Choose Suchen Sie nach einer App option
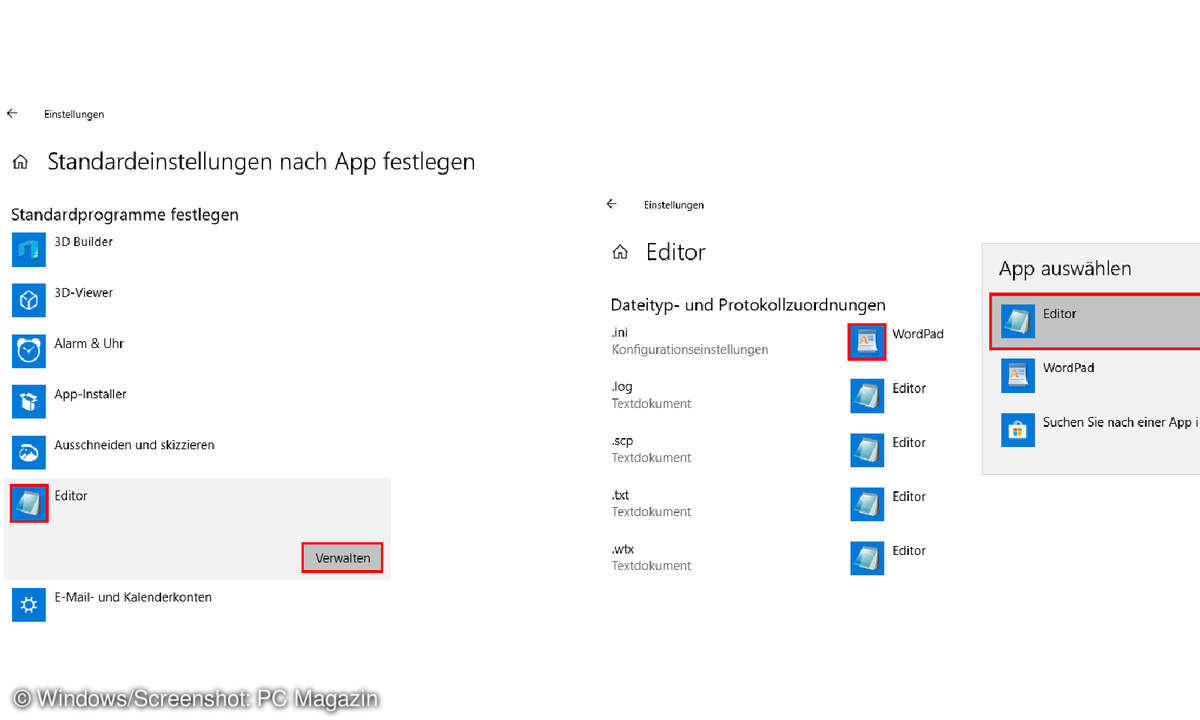Image resolution: width=1200 pixels, height=720 pixels. (1096, 429)
